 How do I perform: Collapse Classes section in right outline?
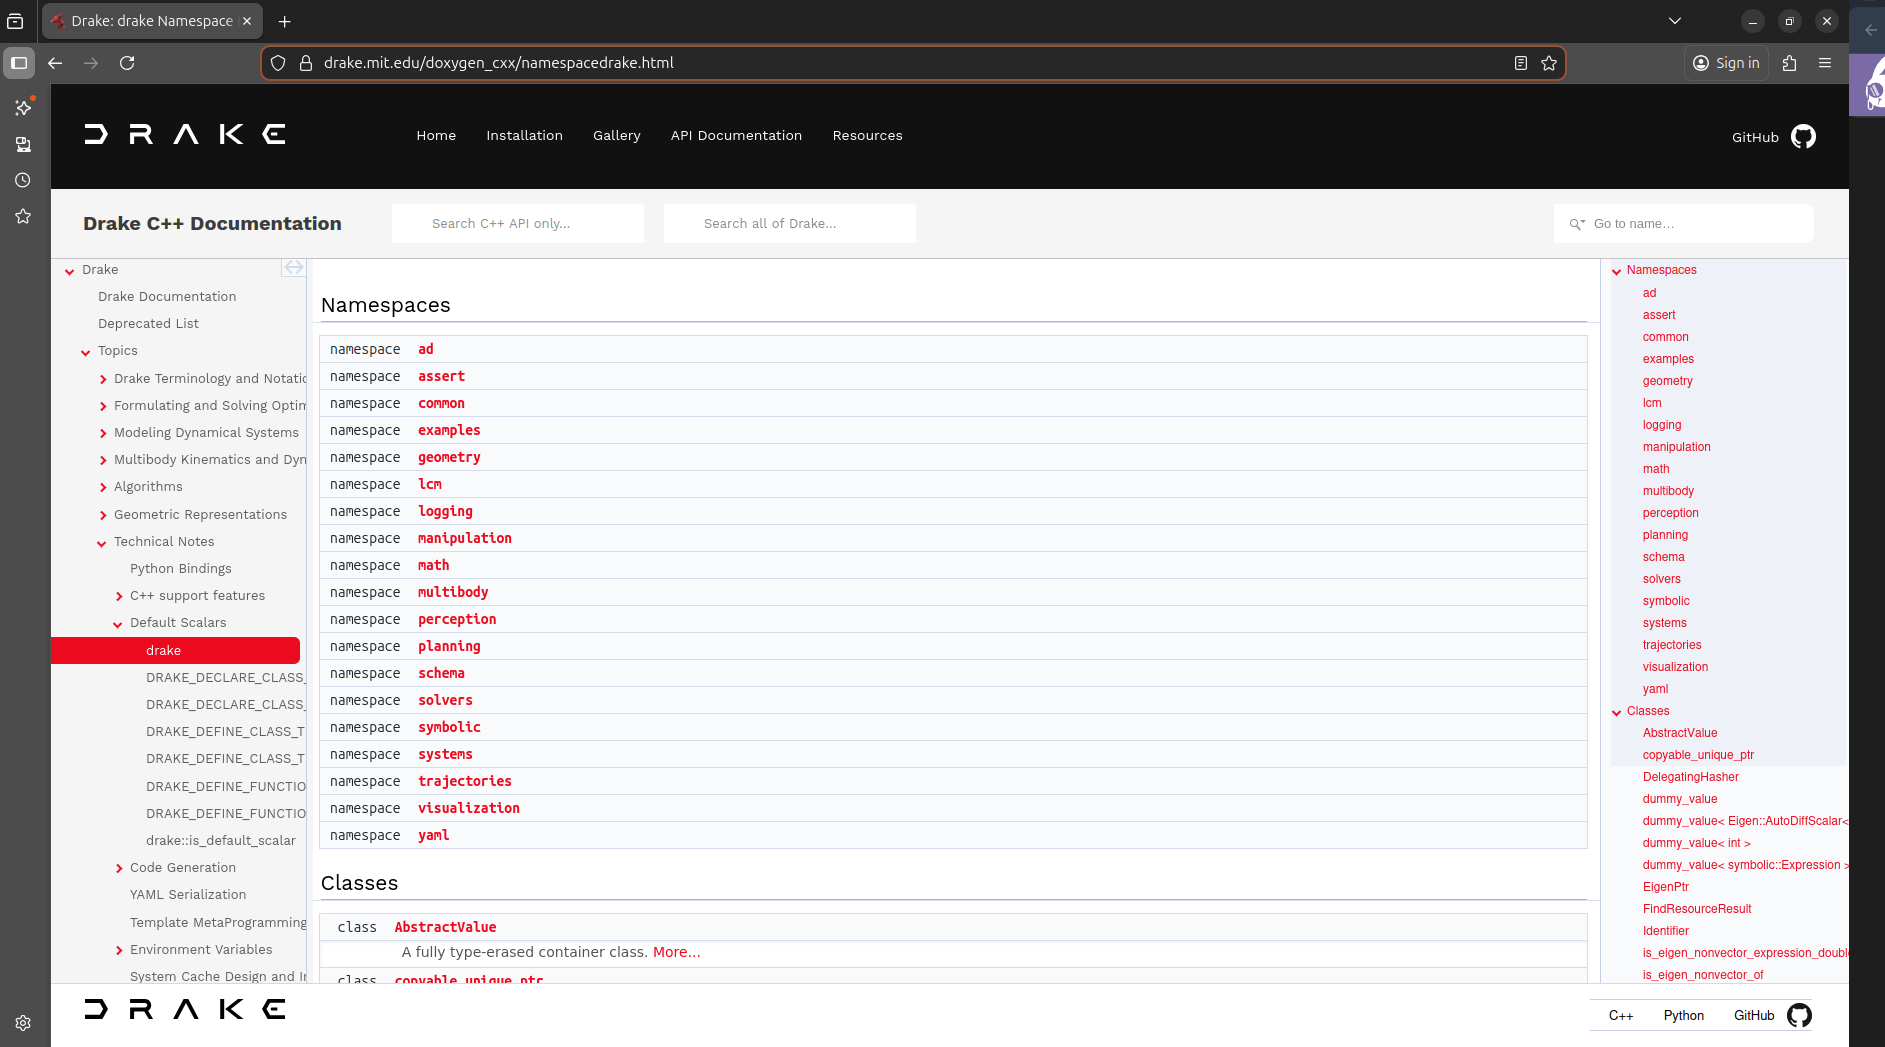[1616, 712]
